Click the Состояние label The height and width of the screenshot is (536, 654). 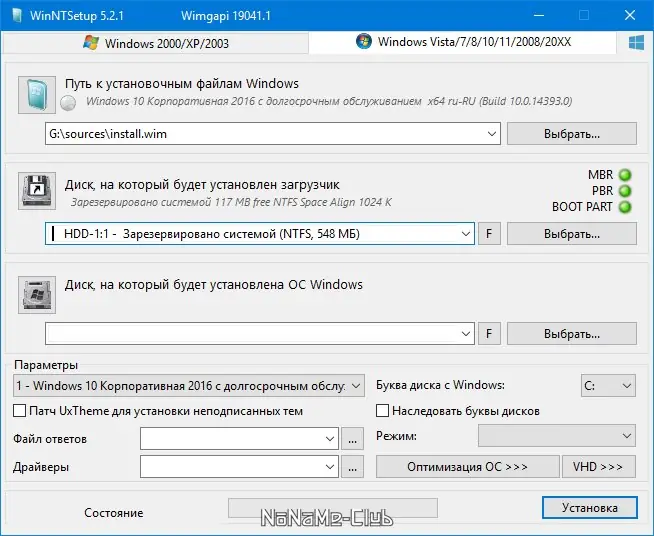coord(113,513)
